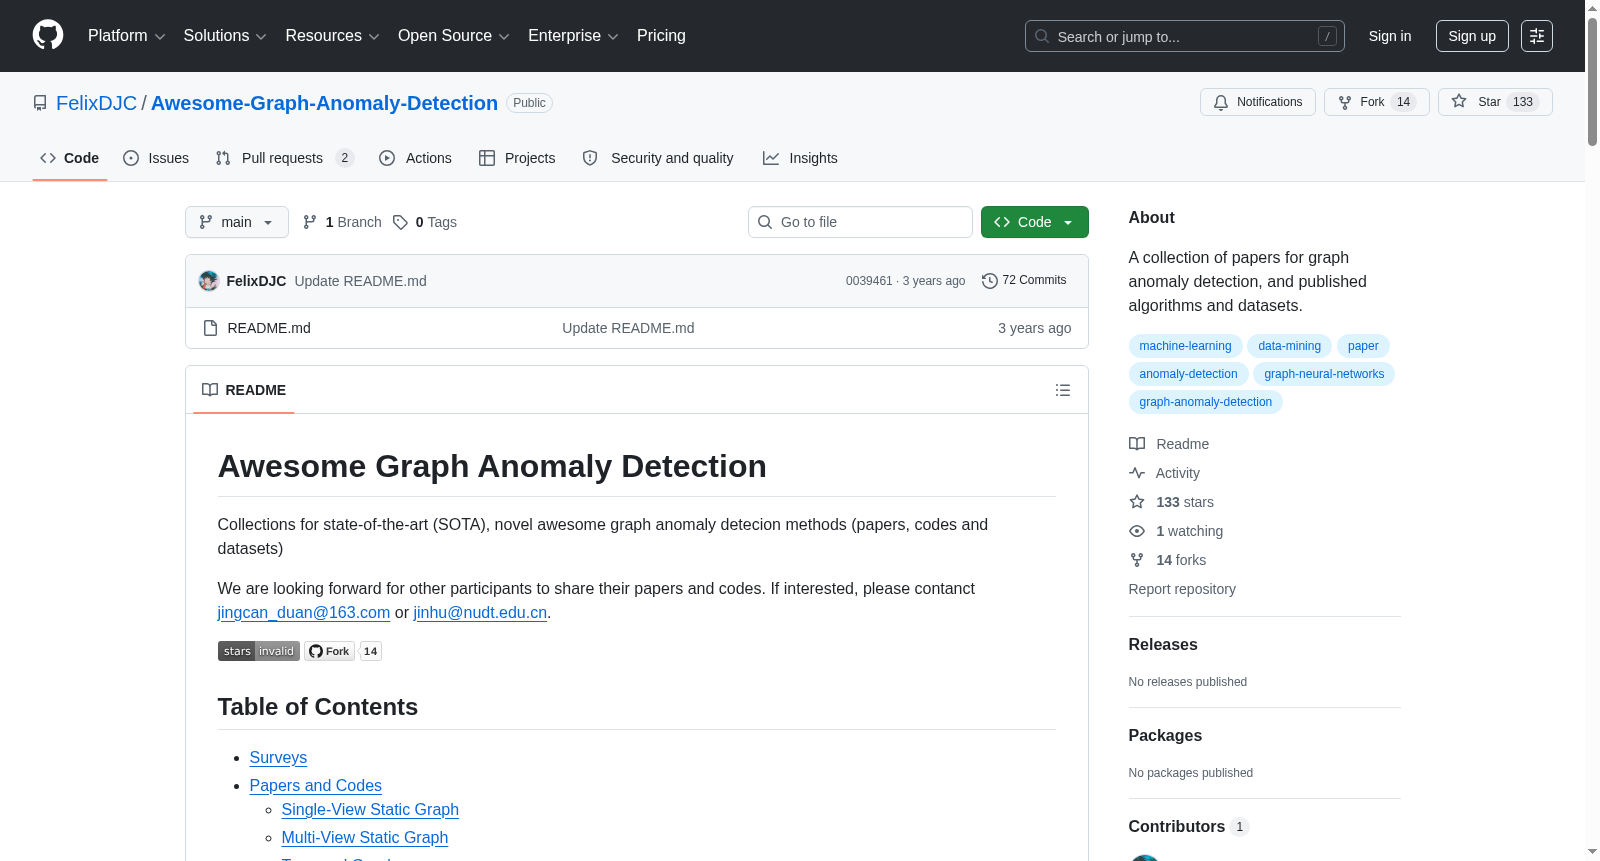Switch to the Code tab

pyautogui.click(x=70, y=158)
